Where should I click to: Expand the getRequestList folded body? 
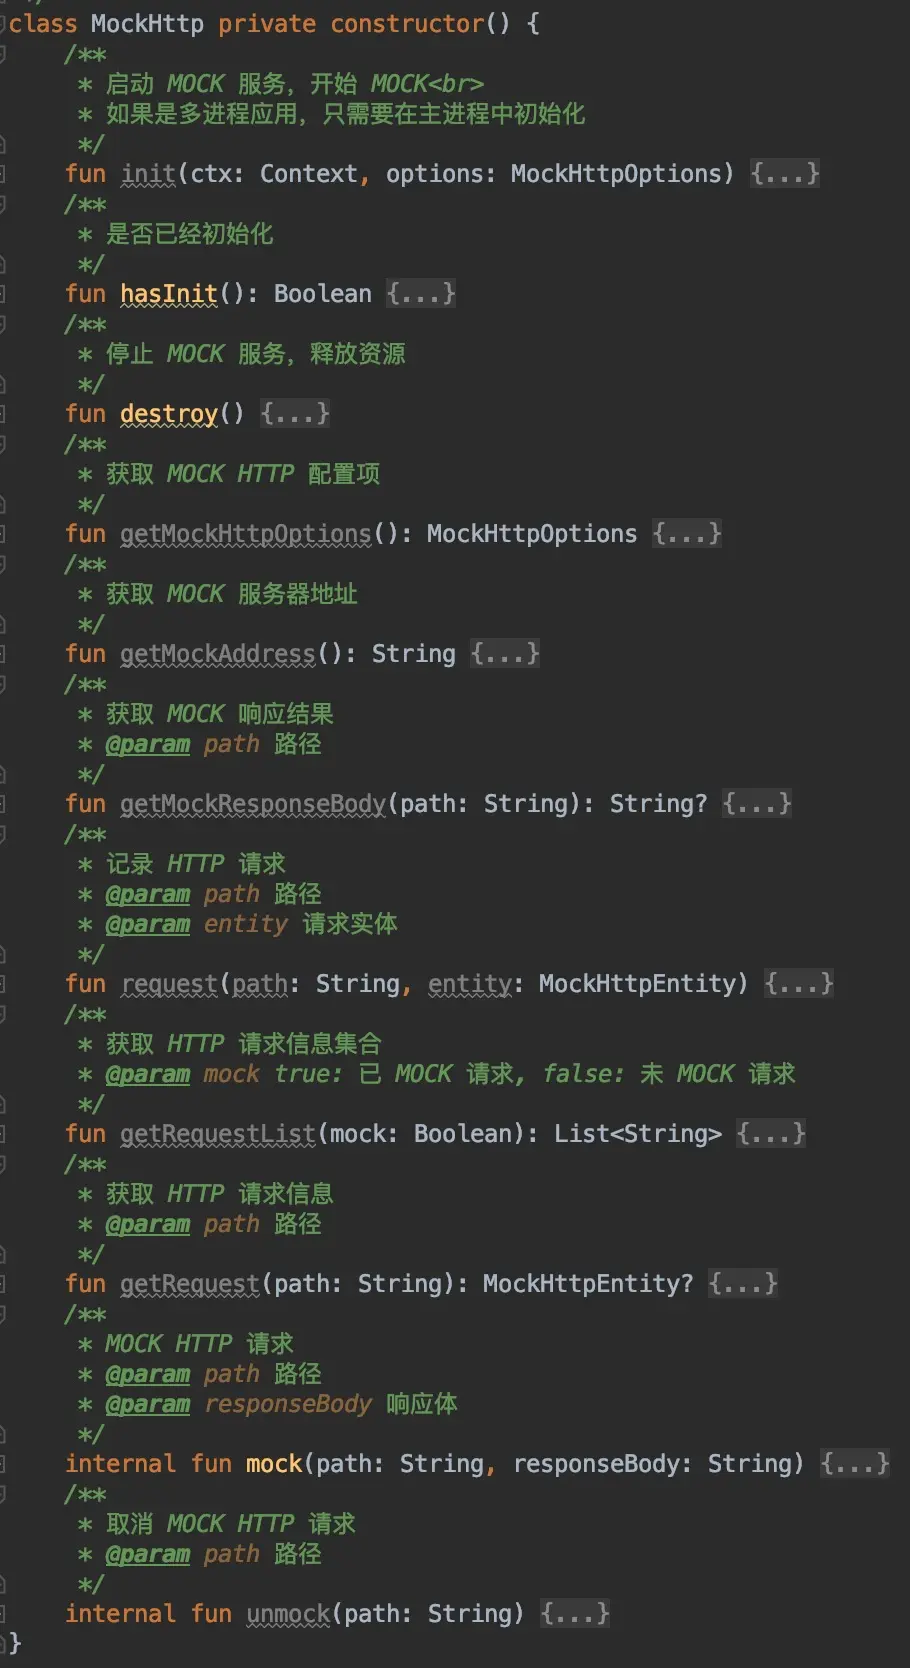tap(770, 1134)
